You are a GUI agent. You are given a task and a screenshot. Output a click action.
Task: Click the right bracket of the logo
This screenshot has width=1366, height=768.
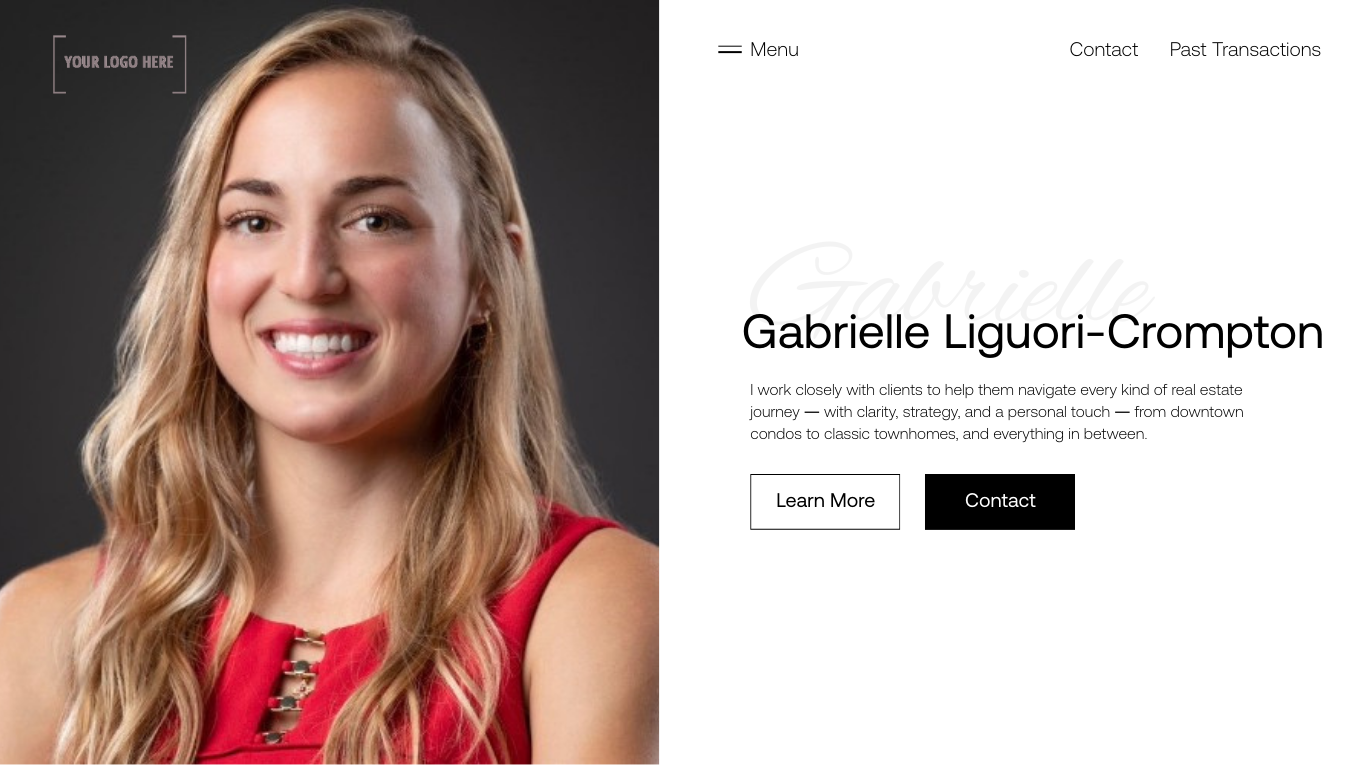pos(180,64)
